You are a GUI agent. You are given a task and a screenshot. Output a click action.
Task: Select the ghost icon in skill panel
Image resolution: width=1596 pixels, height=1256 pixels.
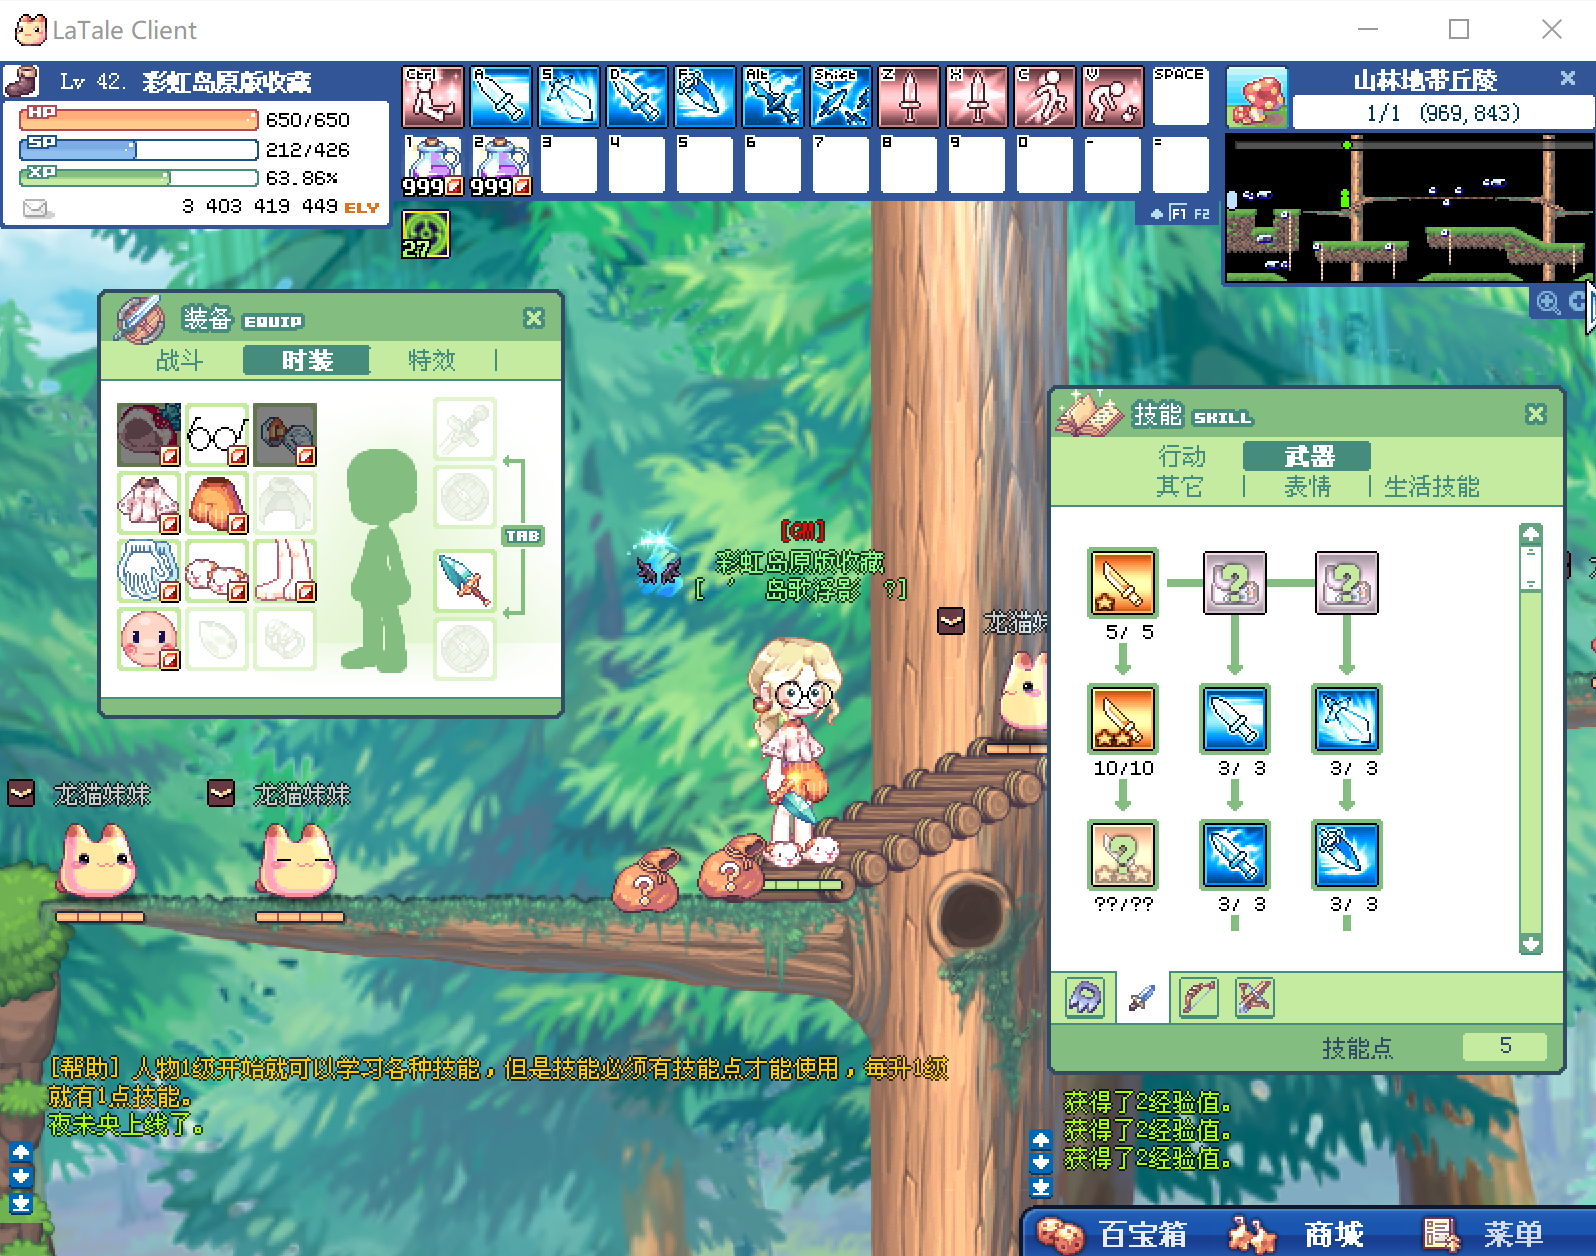[1085, 998]
